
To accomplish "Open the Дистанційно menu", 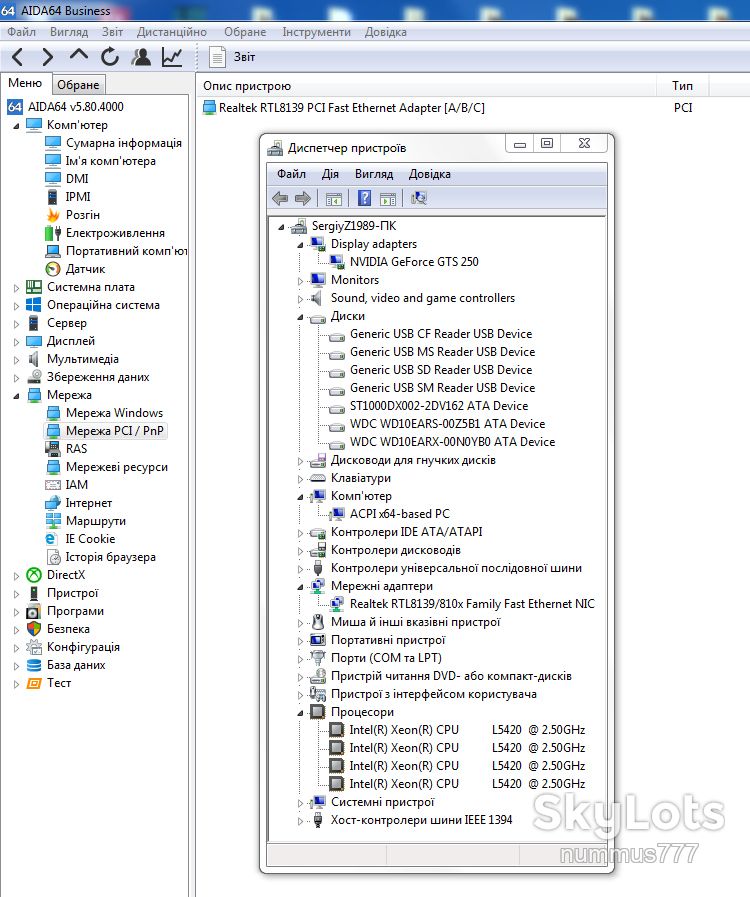I will pos(172,32).
